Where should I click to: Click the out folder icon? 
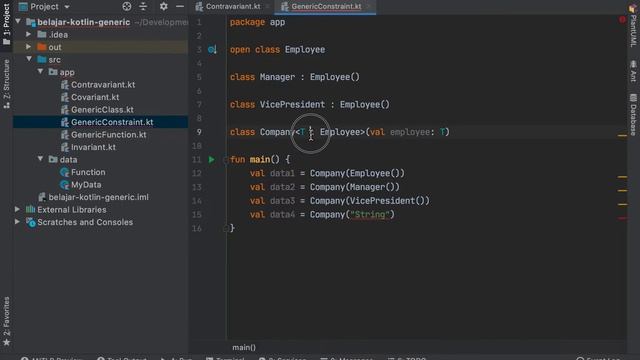(42, 47)
